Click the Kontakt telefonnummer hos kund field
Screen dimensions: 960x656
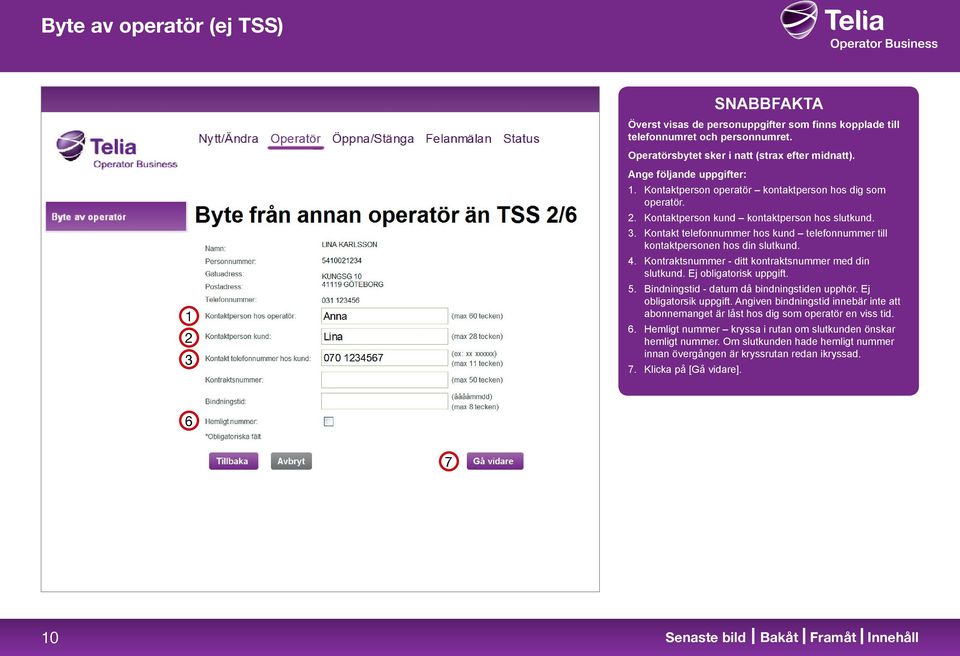click(384, 358)
